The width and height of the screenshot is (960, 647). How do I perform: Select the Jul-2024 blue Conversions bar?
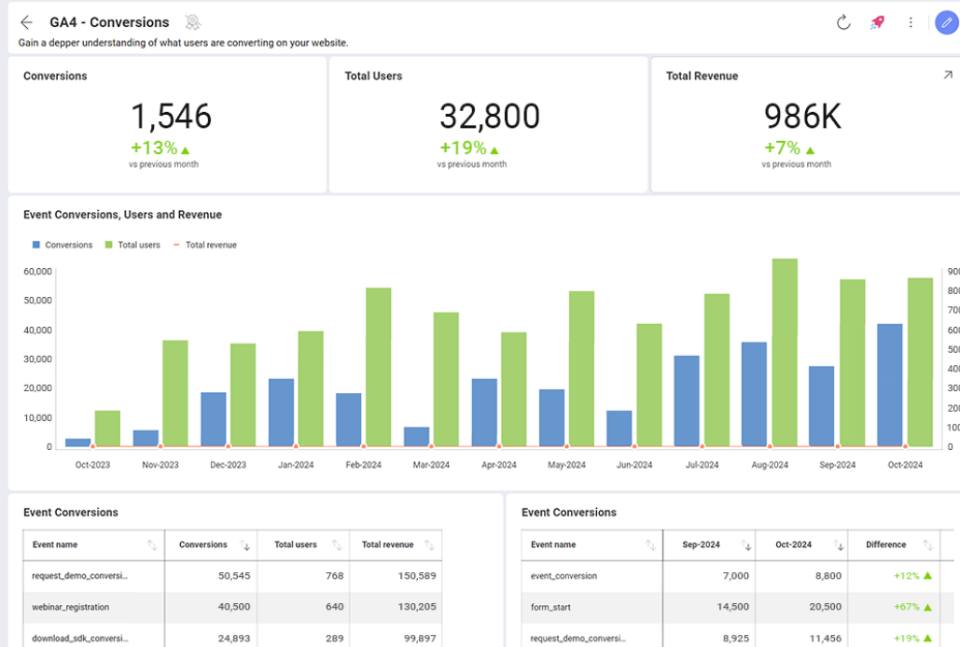[x=686, y=401]
